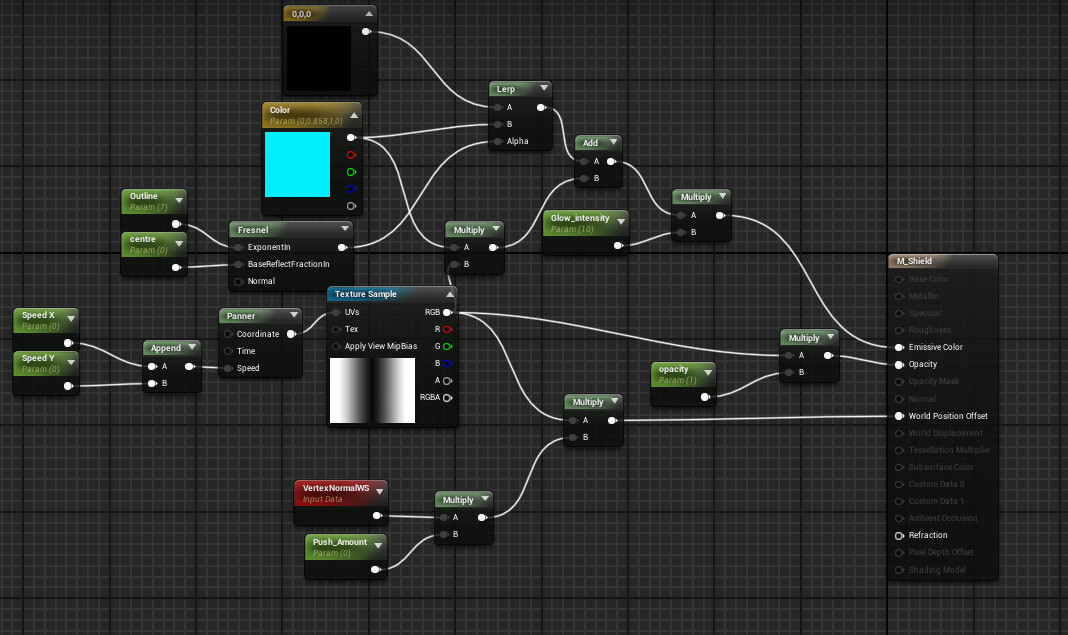Expand the Speed X node arrow

71,319
